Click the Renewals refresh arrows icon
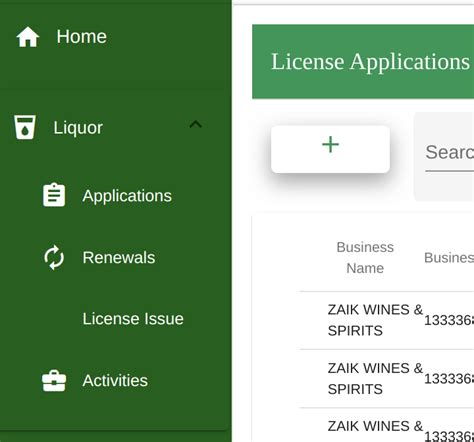Screen dimensions: 474x442 pos(54,257)
